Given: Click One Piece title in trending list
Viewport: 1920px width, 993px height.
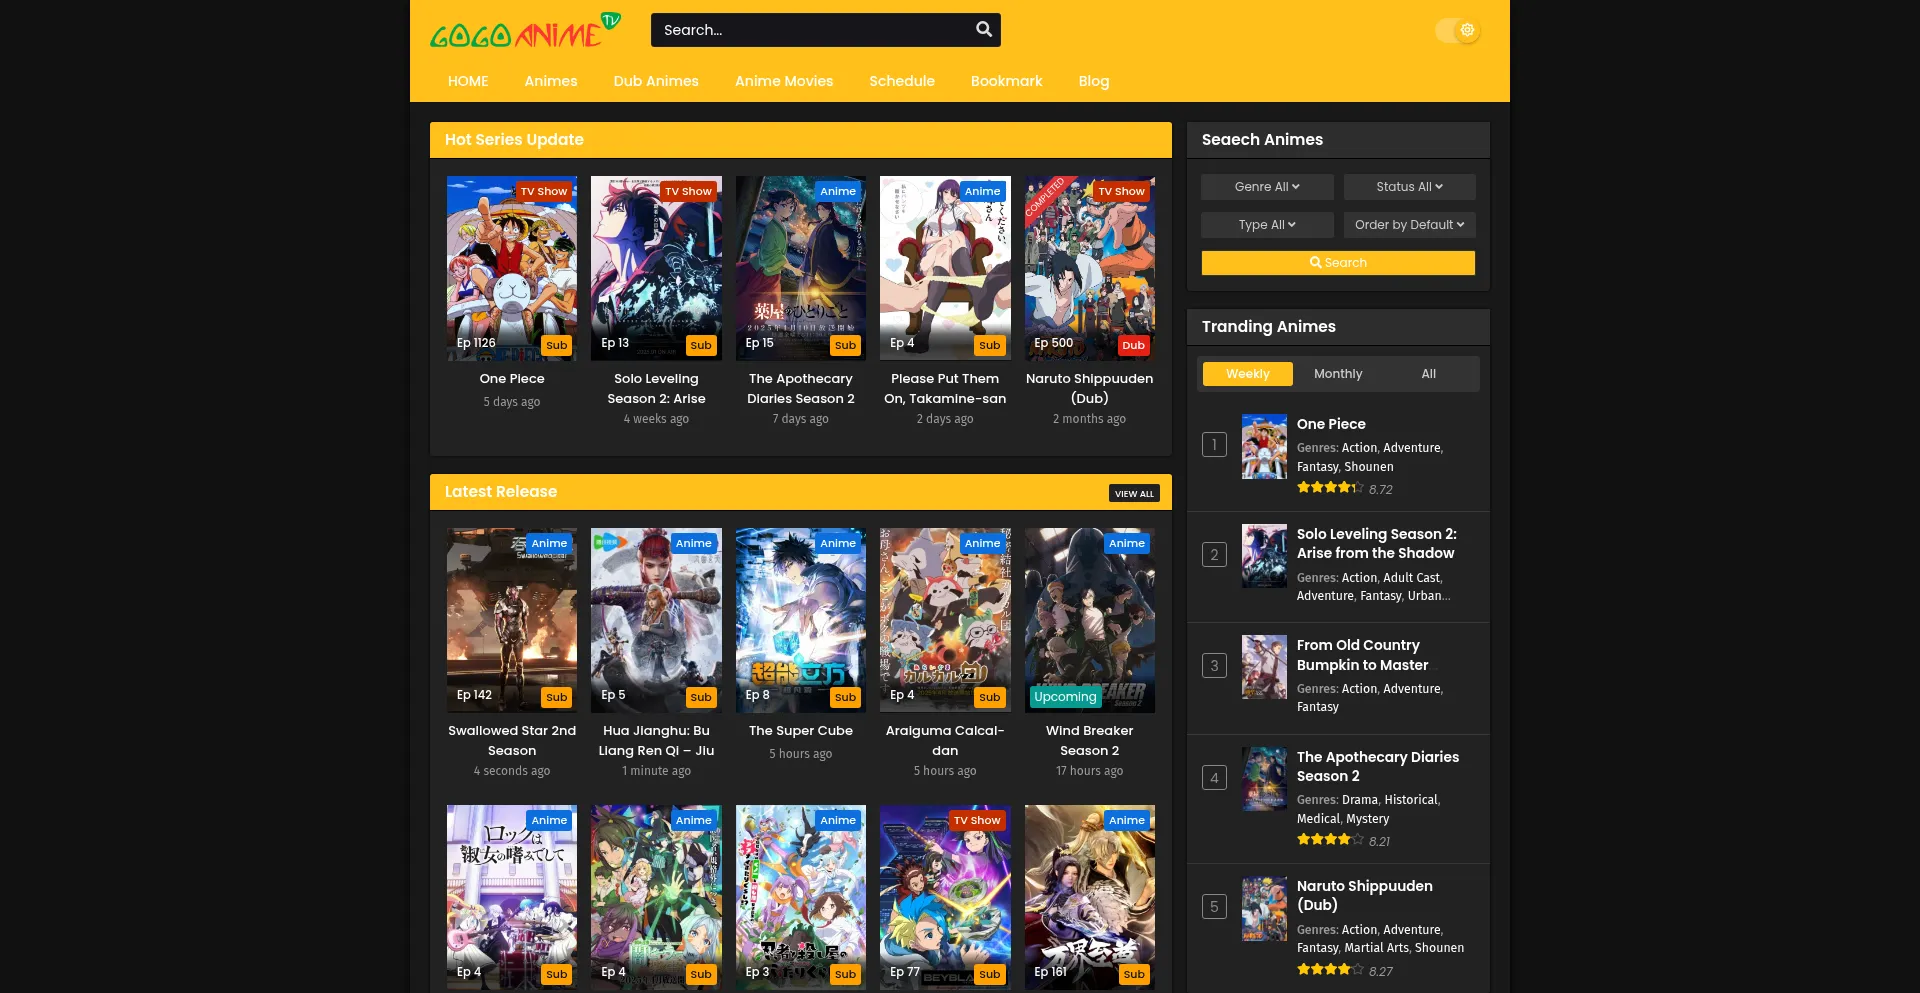Looking at the screenshot, I should click(x=1331, y=424).
